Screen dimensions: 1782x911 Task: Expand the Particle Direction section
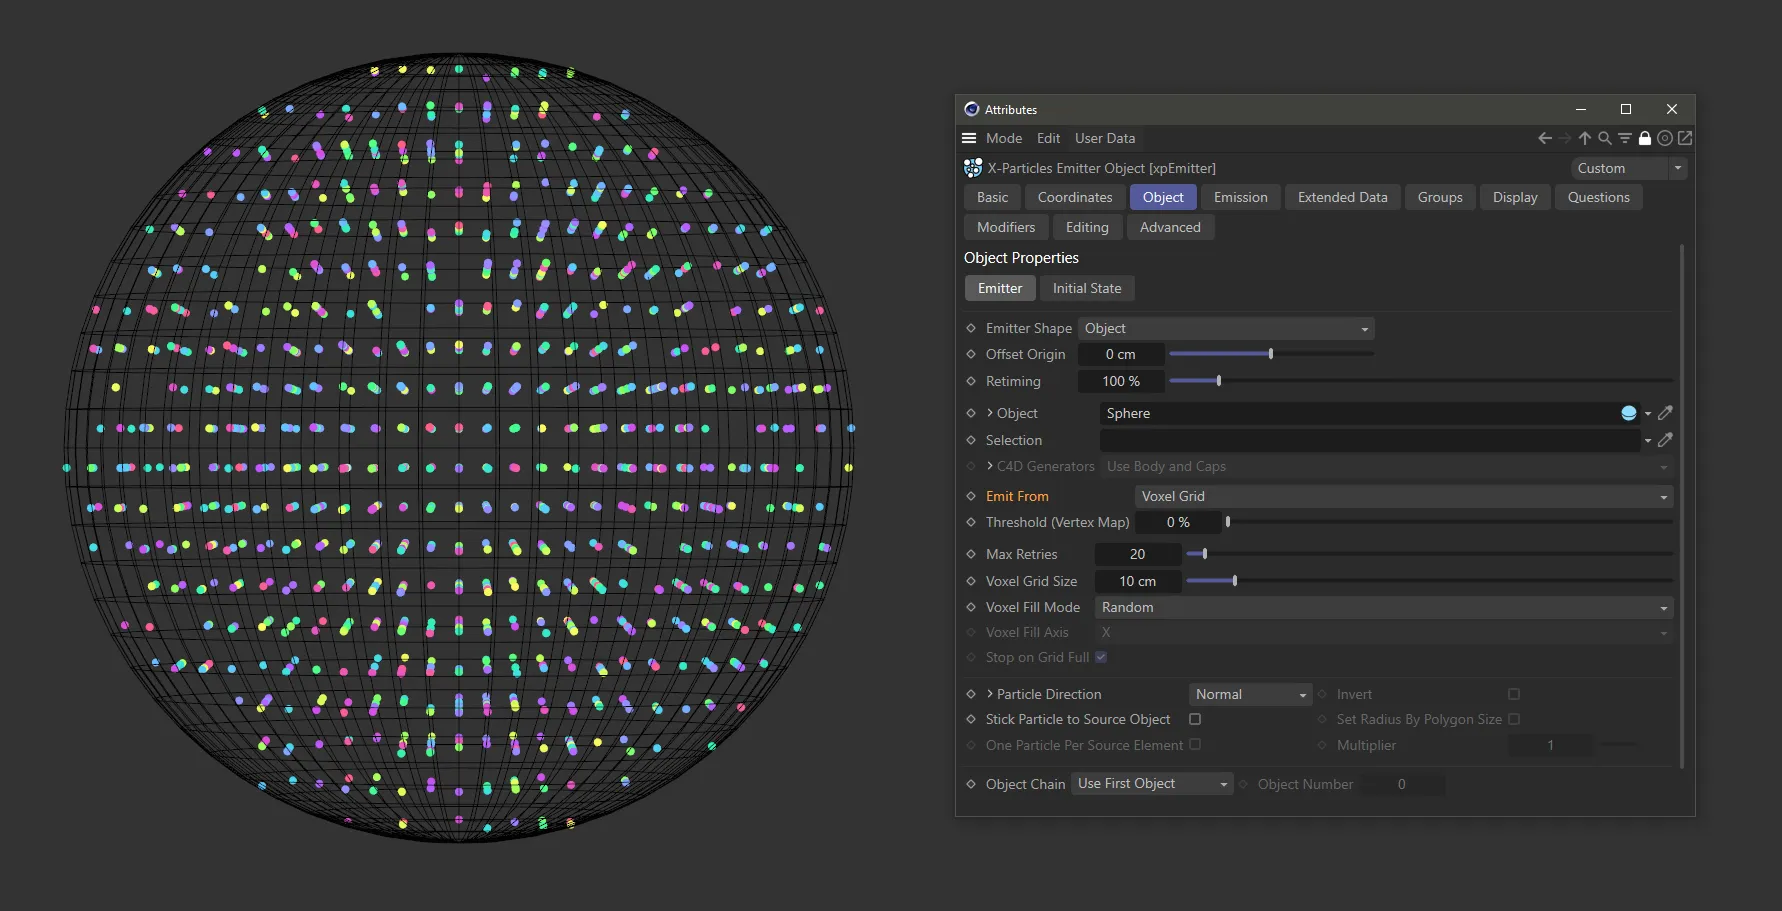[989, 694]
